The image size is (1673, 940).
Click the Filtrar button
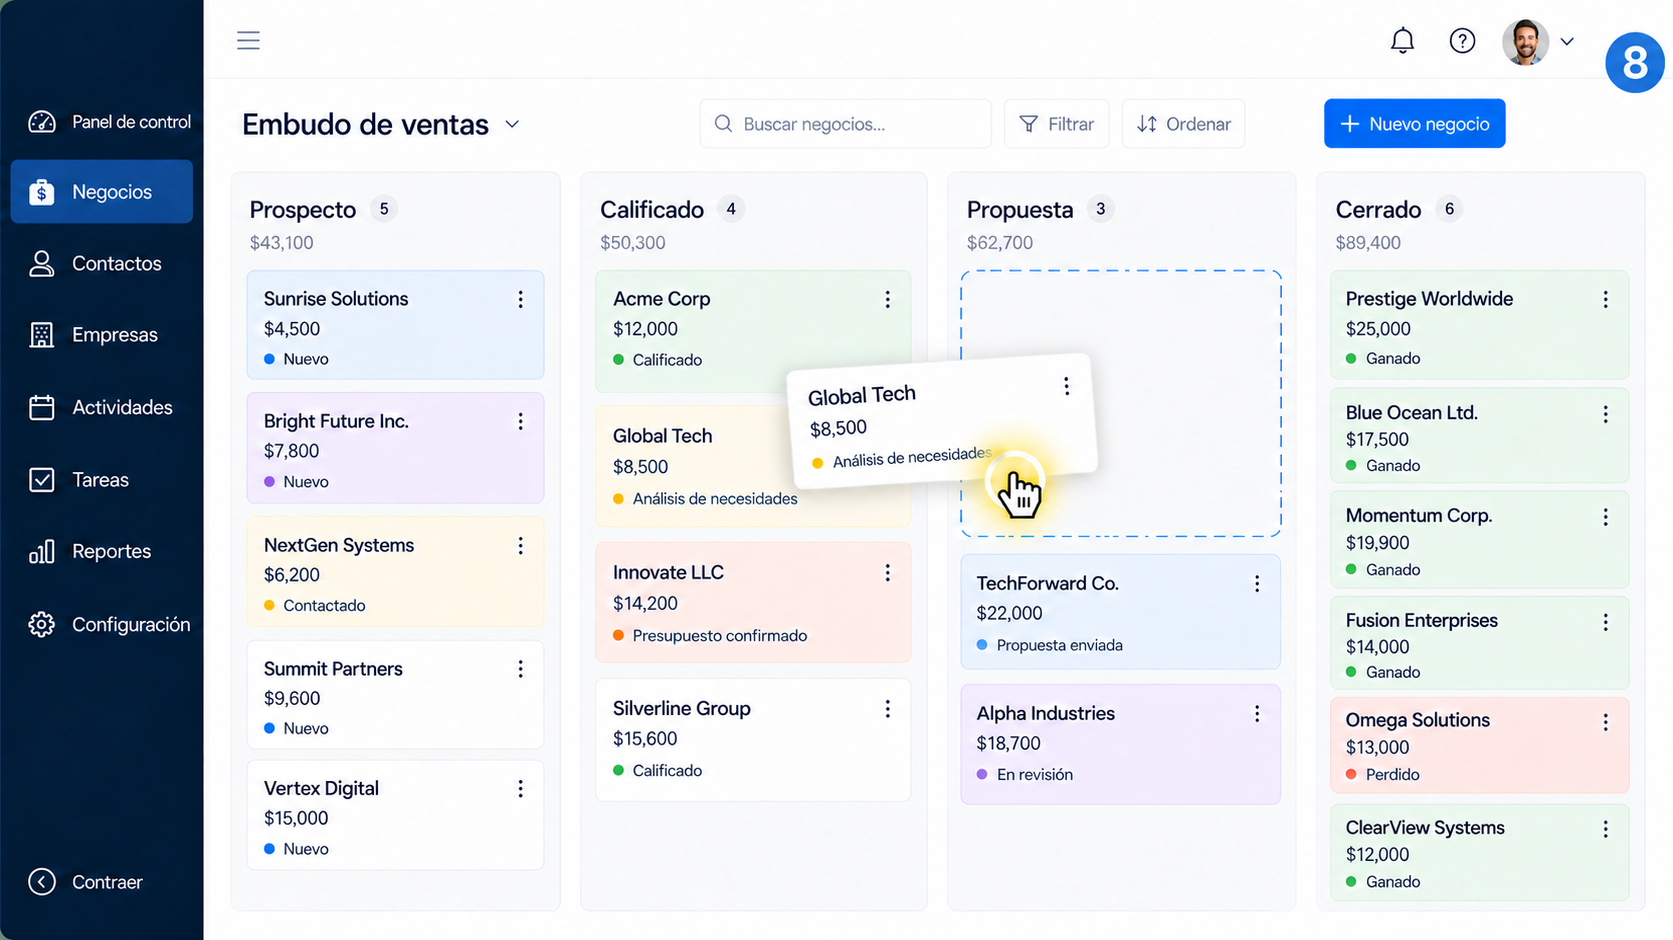click(1056, 124)
